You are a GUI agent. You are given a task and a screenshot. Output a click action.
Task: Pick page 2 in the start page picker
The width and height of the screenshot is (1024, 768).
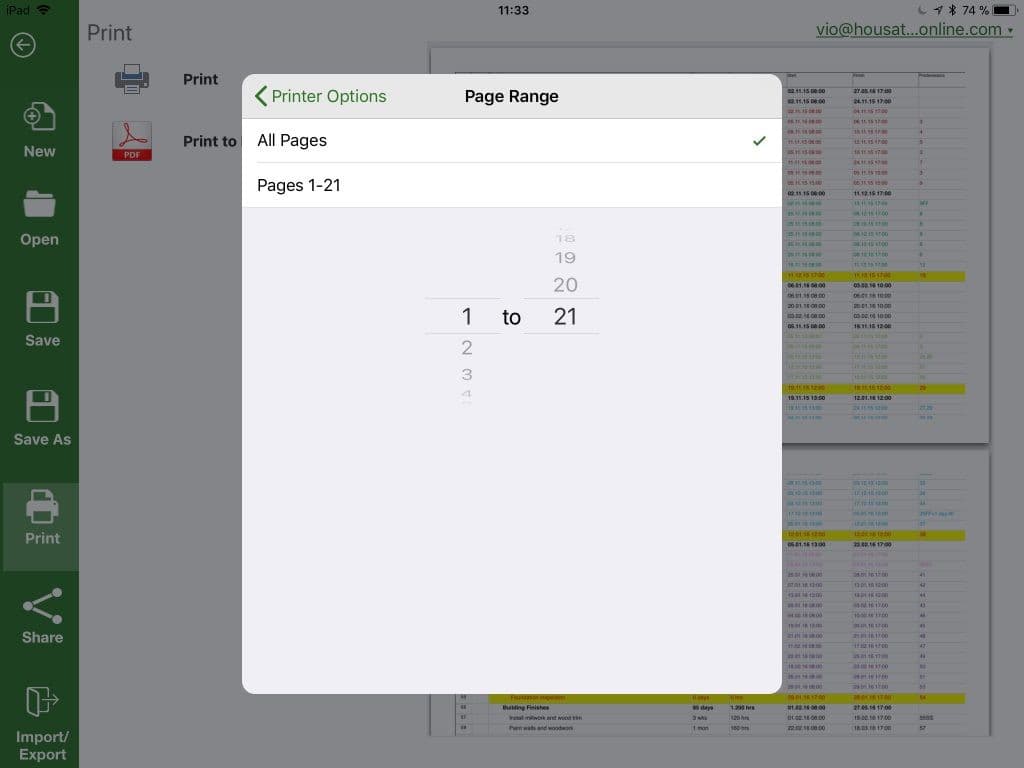[466, 348]
